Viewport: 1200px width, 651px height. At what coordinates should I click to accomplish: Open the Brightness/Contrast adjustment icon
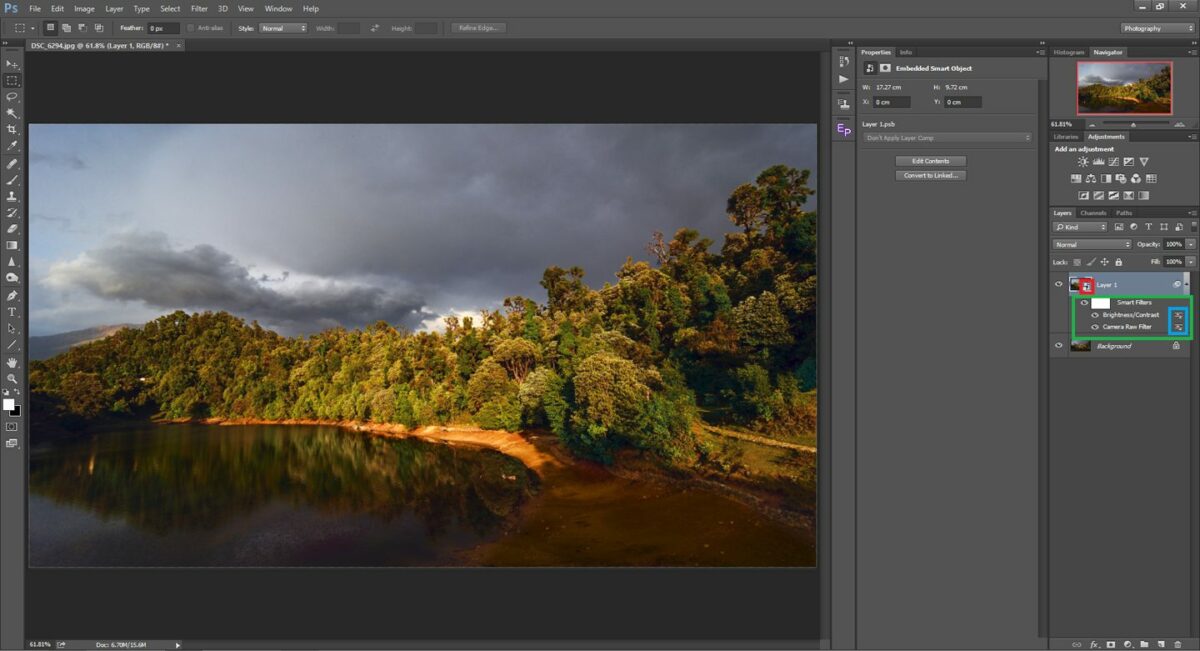click(x=1081, y=162)
